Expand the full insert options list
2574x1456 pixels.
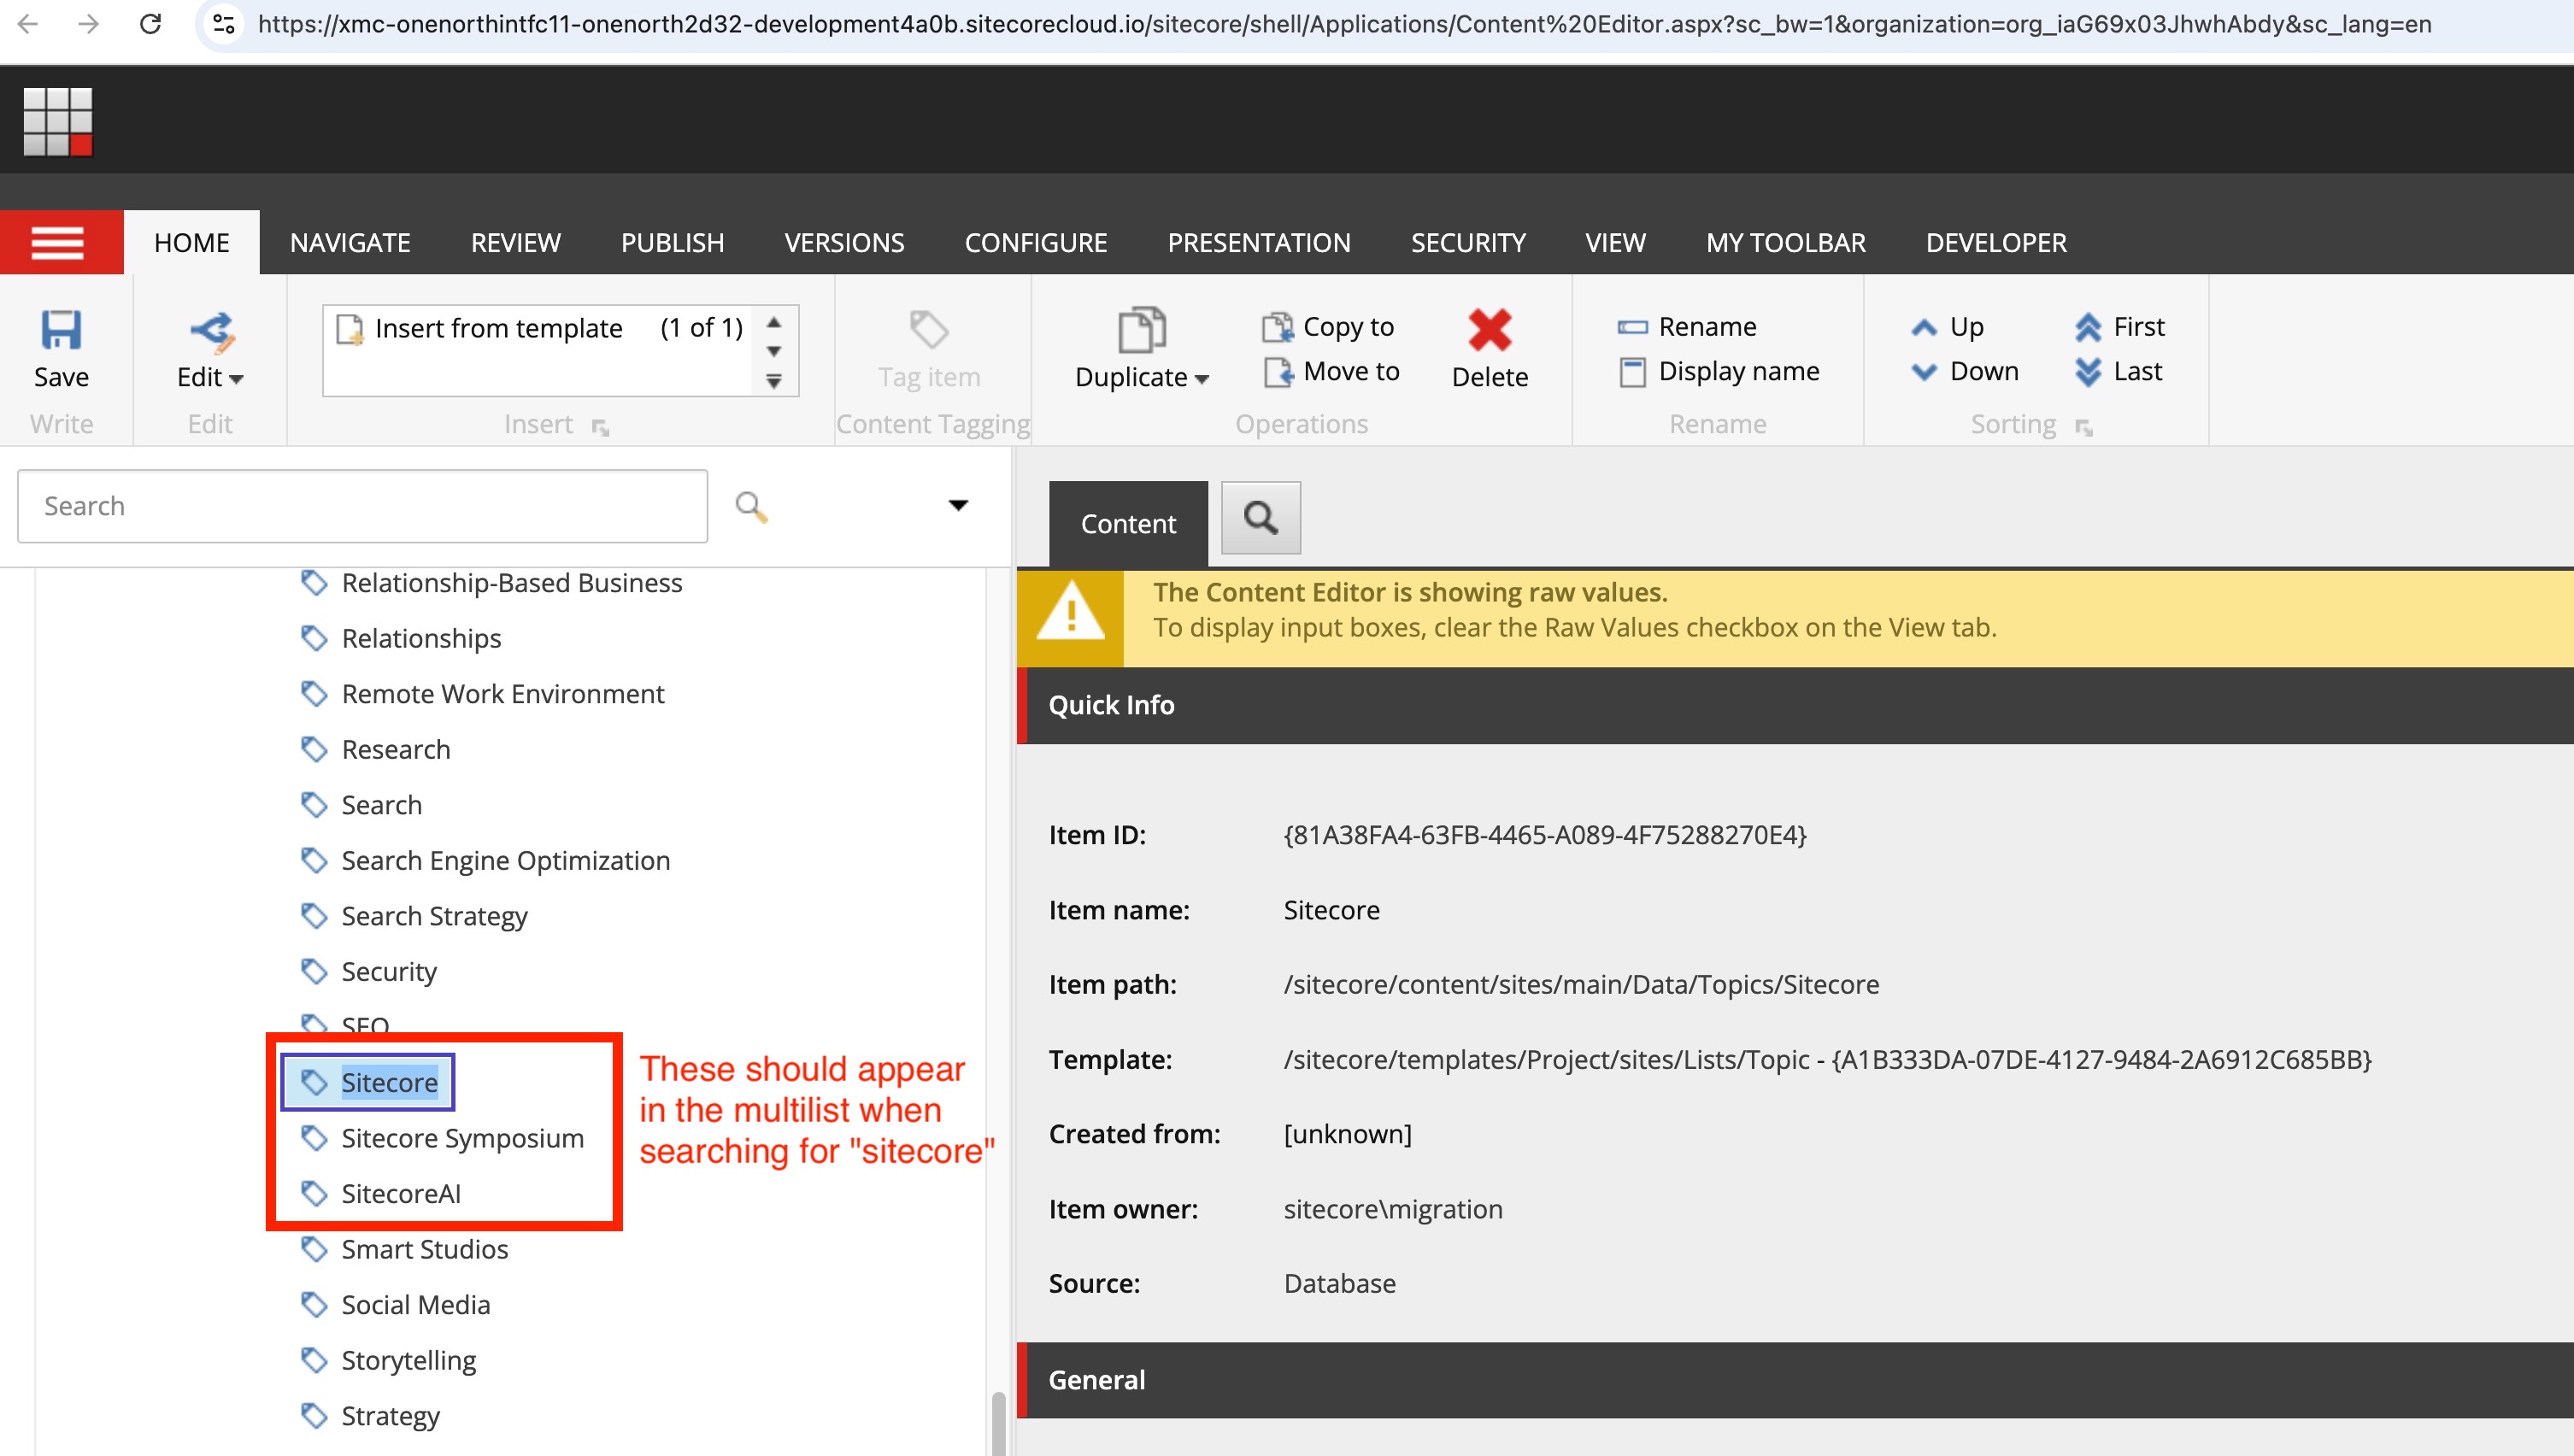[774, 381]
